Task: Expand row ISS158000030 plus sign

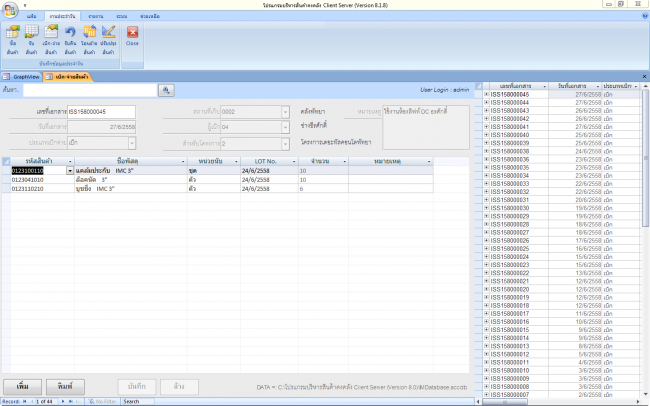Action: click(486, 208)
